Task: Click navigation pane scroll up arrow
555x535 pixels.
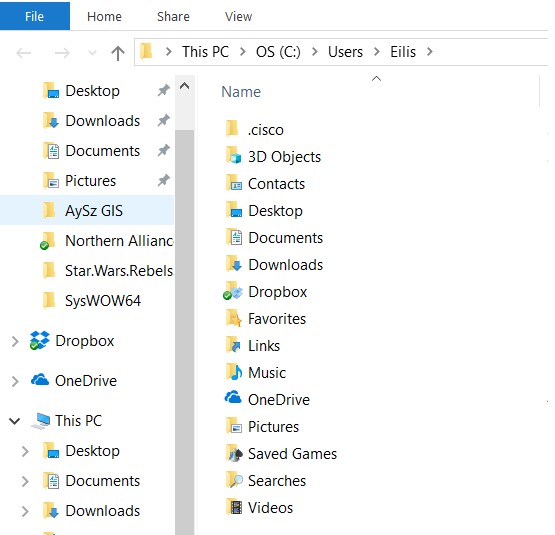Action: [184, 86]
